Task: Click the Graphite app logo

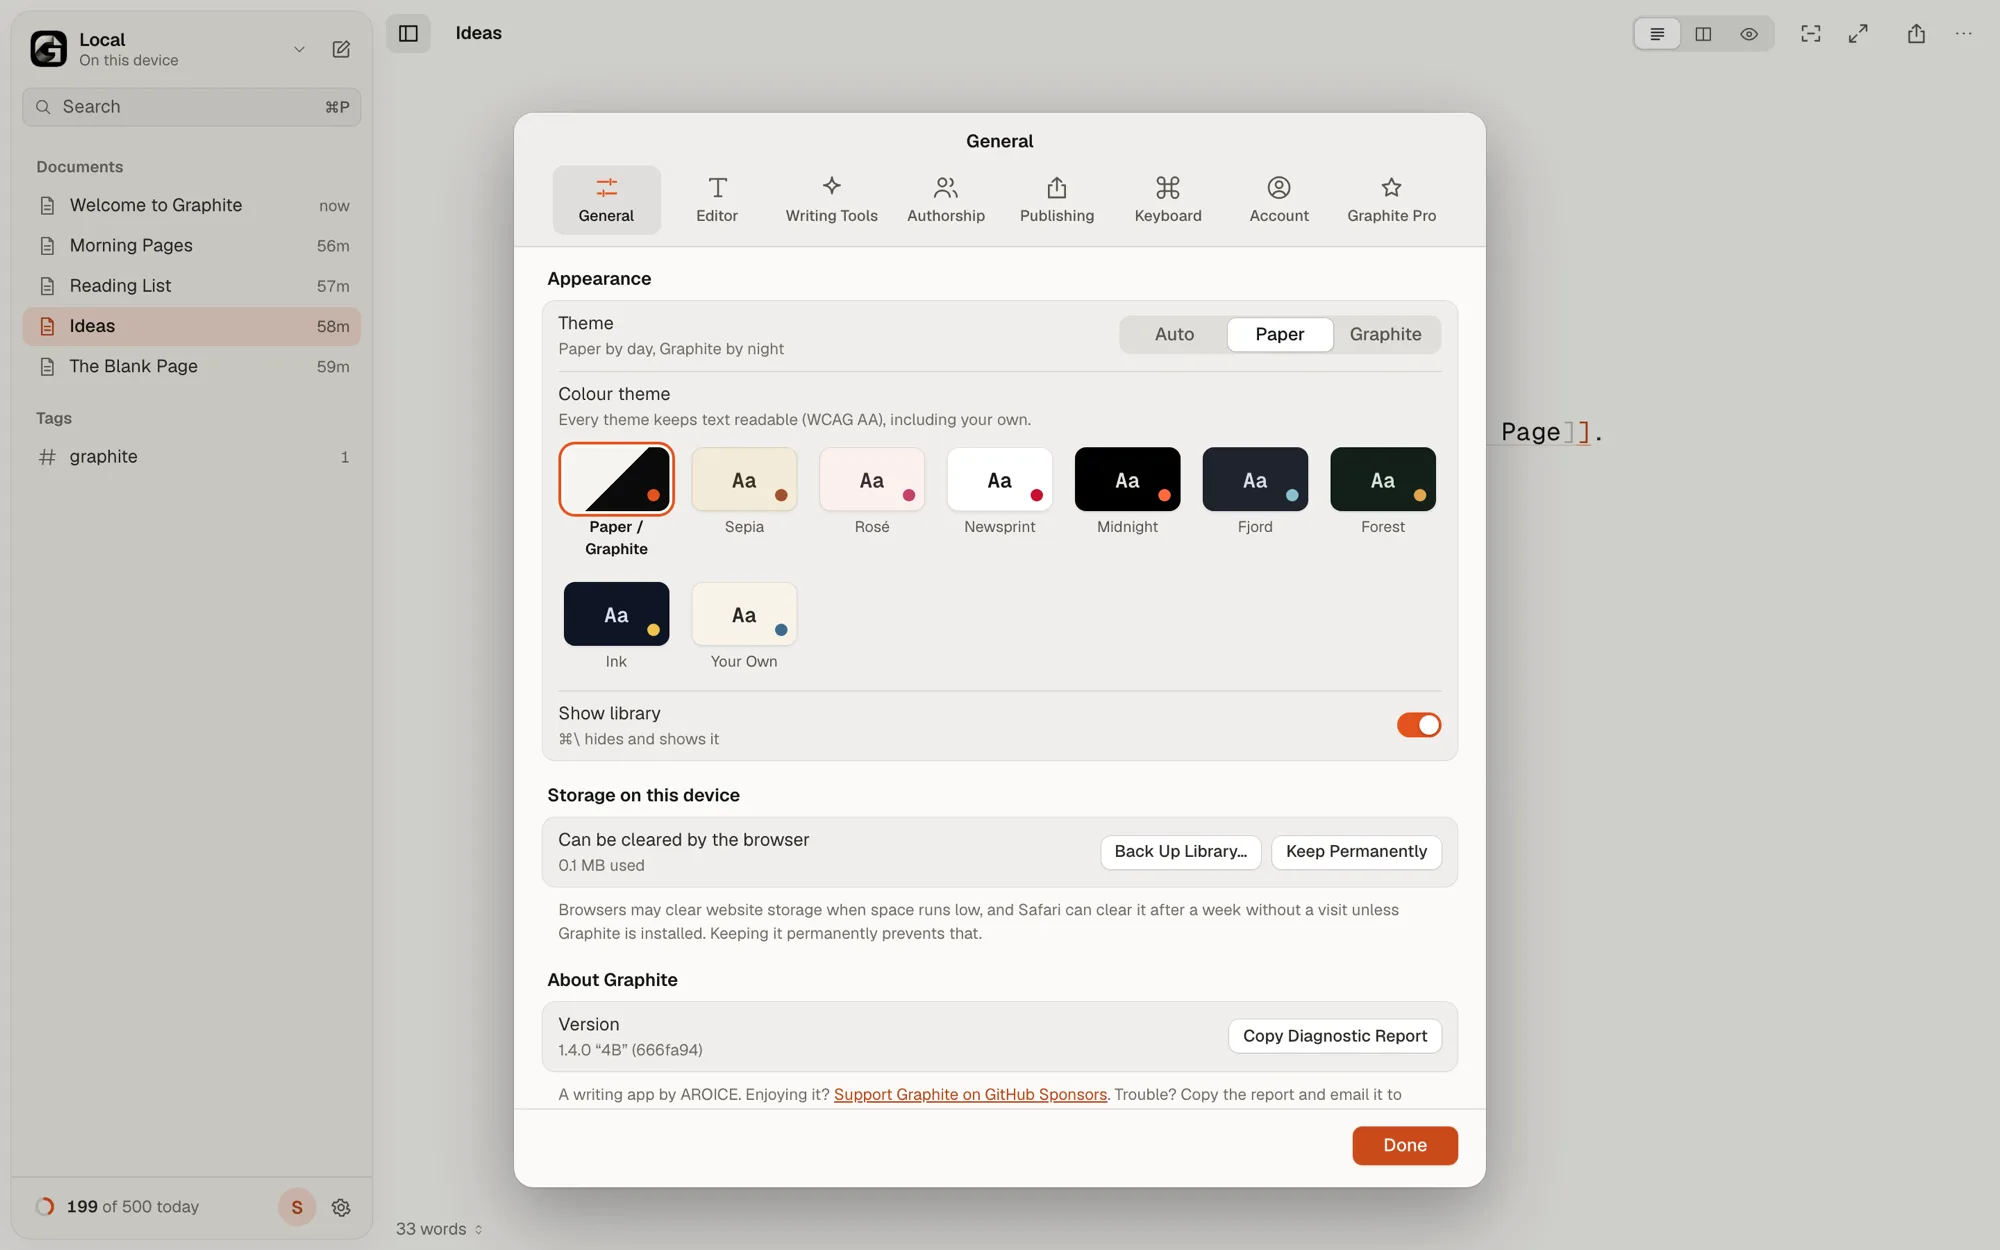Action: 48,48
